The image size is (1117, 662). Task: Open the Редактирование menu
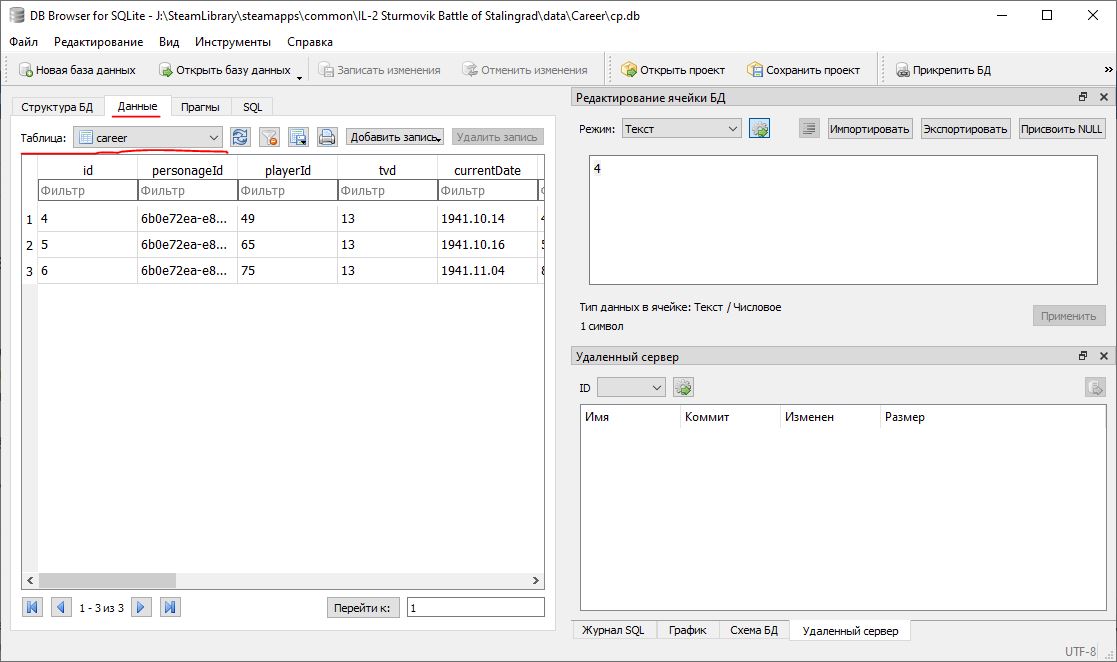98,41
